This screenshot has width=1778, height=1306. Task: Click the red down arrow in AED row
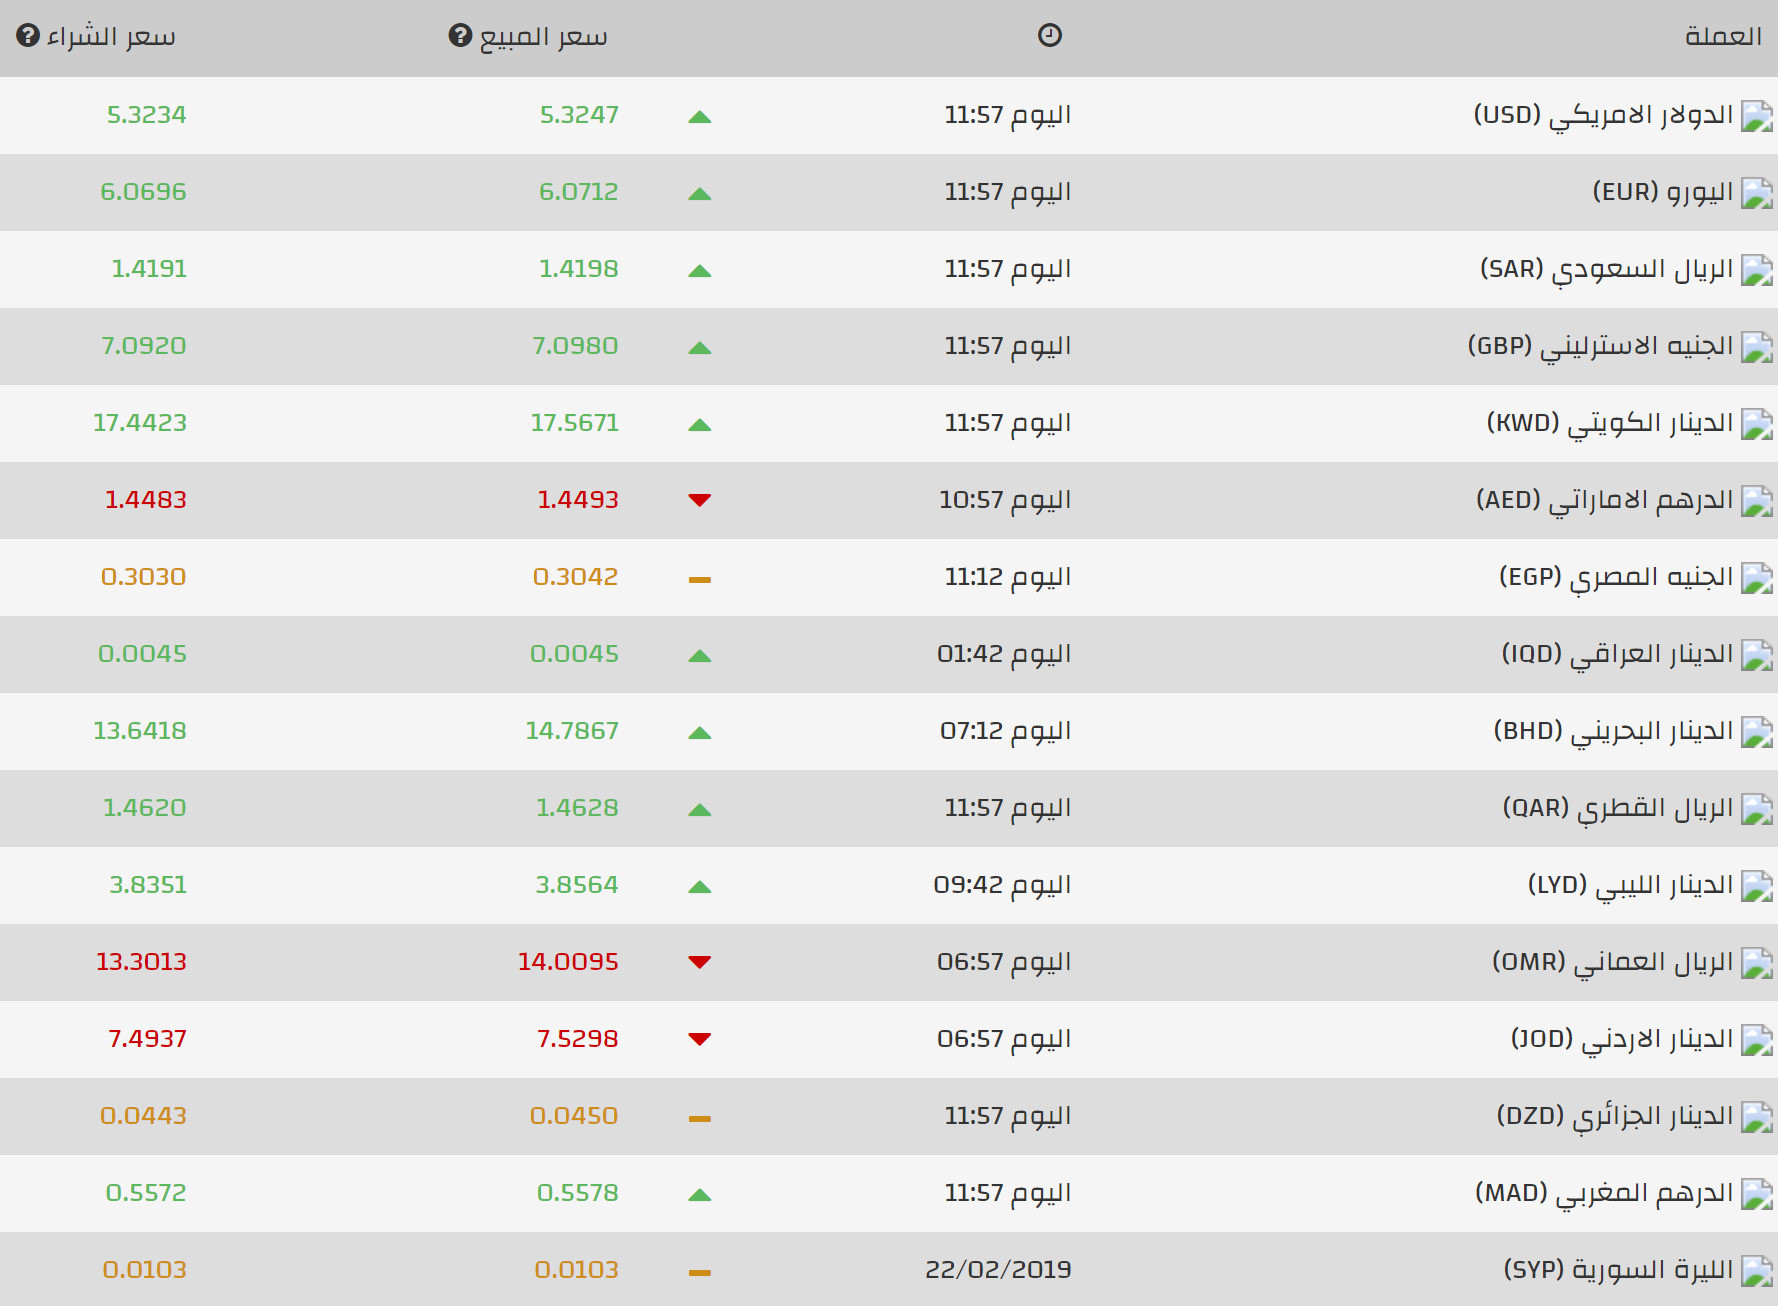700,500
